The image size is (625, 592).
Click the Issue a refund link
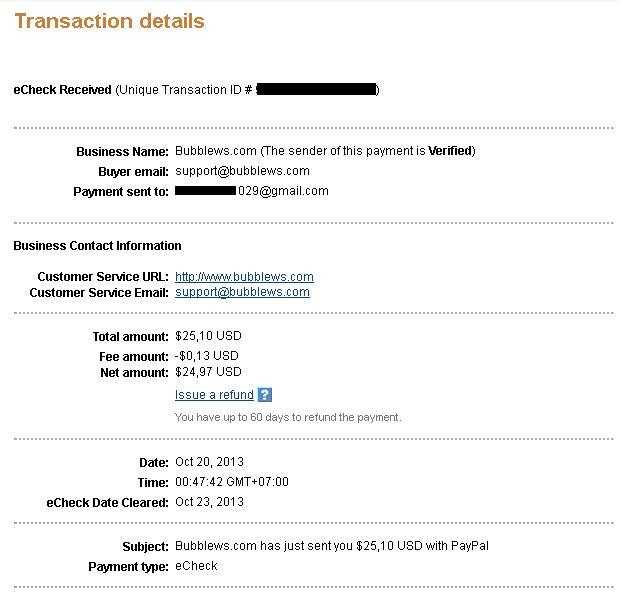click(214, 395)
